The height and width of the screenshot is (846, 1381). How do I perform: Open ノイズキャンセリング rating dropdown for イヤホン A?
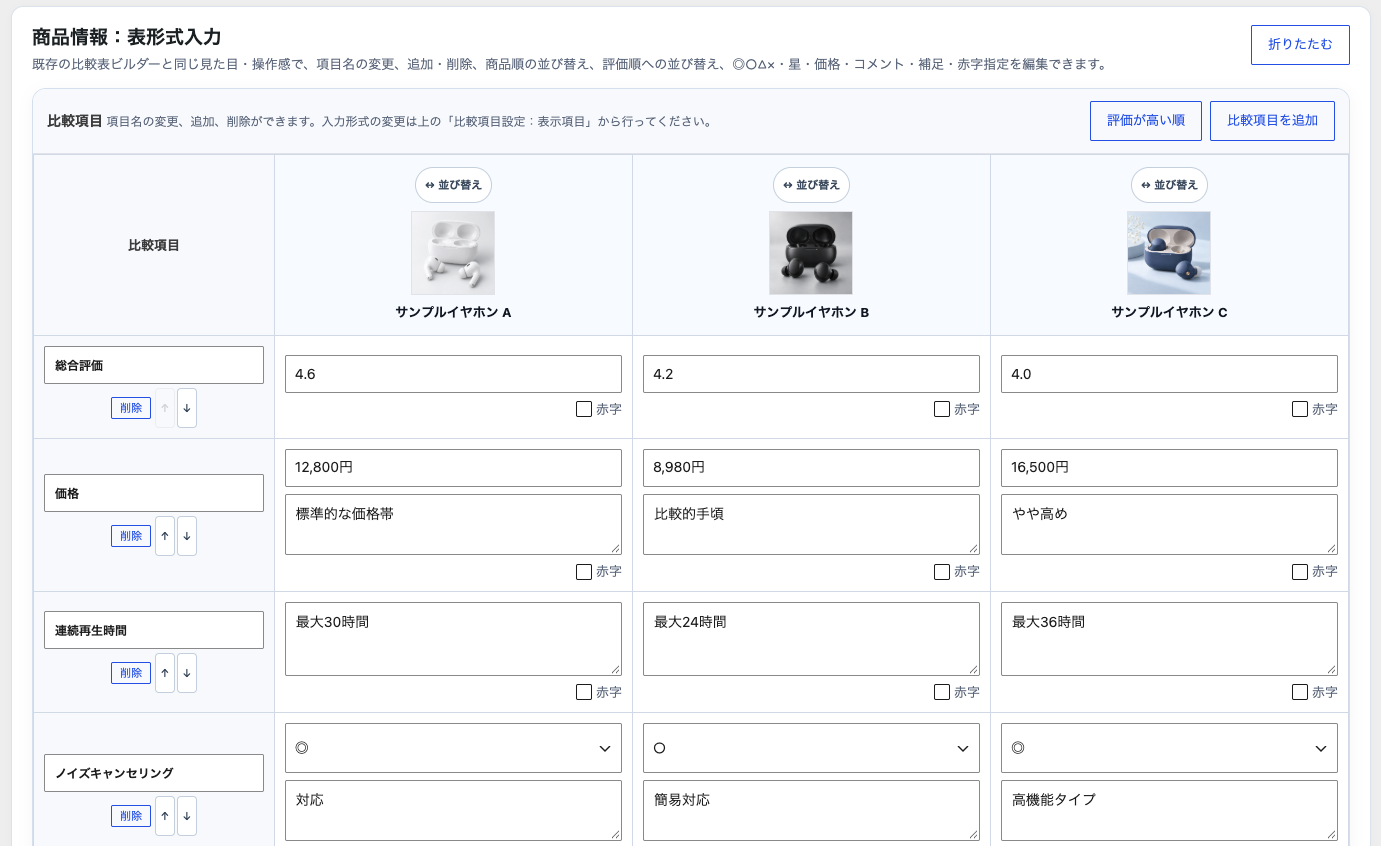pyautogui.click(x=453, y=748)
